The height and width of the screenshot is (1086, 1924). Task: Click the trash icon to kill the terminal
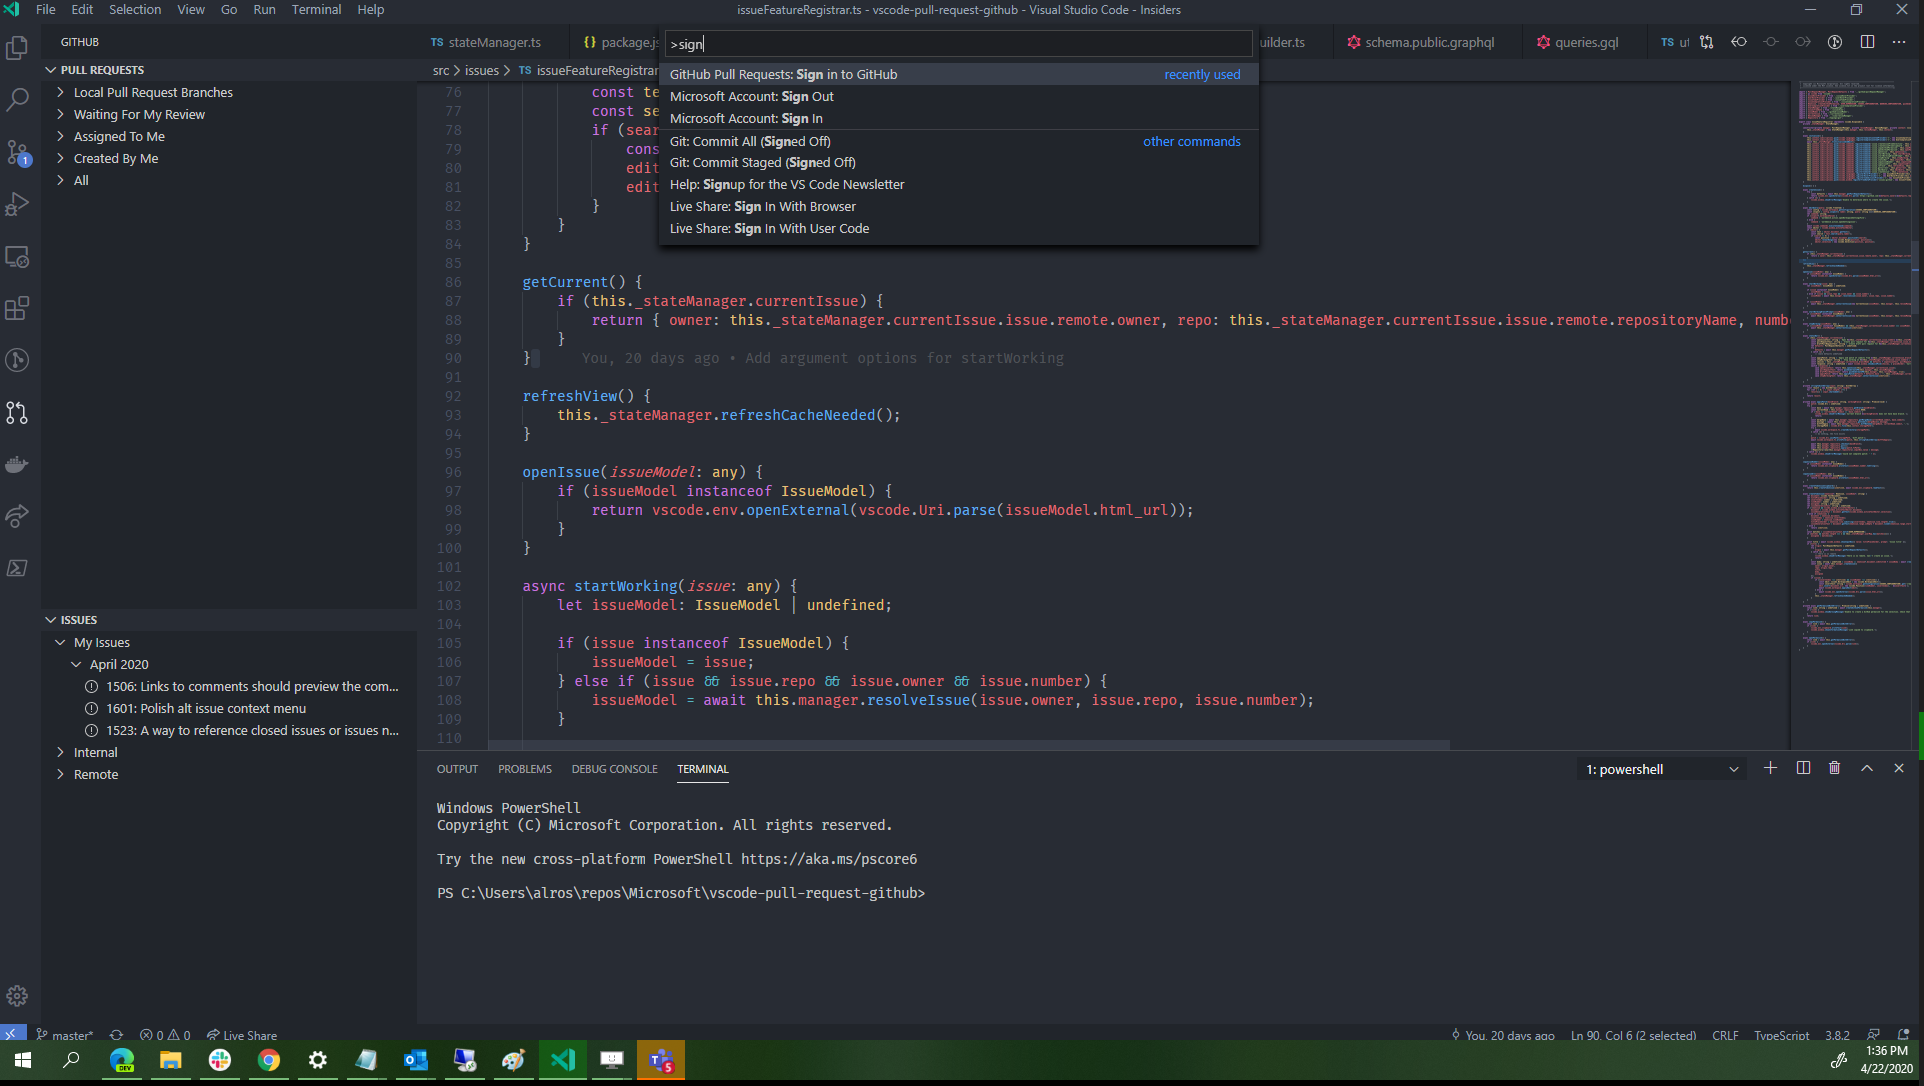(x=1834, y=768)
